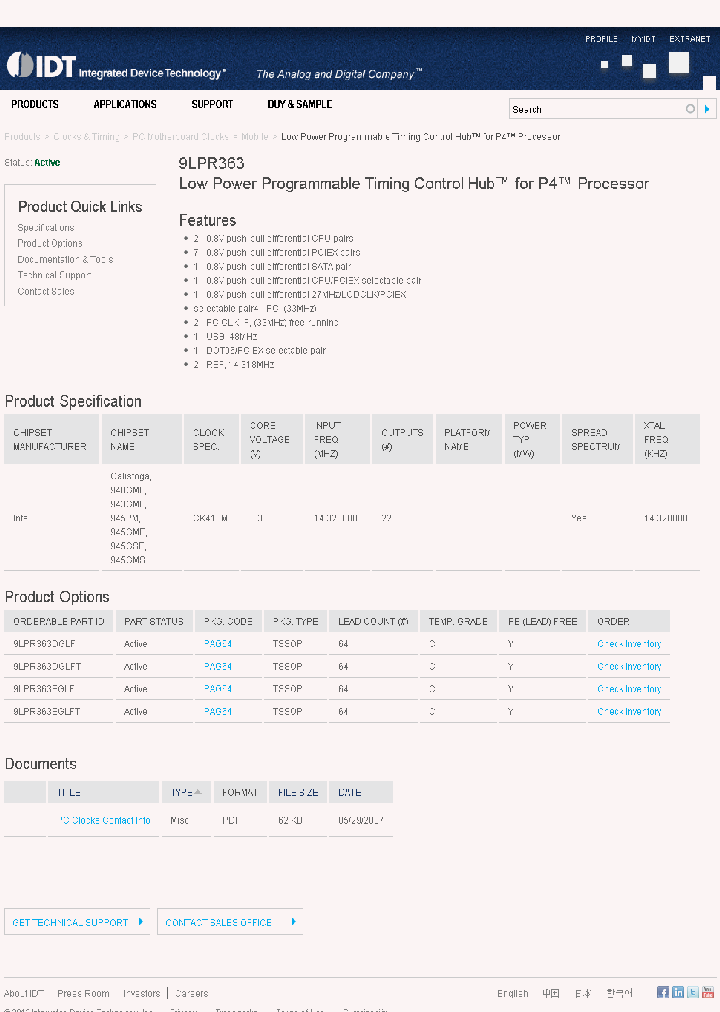Switch site language to English

tap(512, 993)
